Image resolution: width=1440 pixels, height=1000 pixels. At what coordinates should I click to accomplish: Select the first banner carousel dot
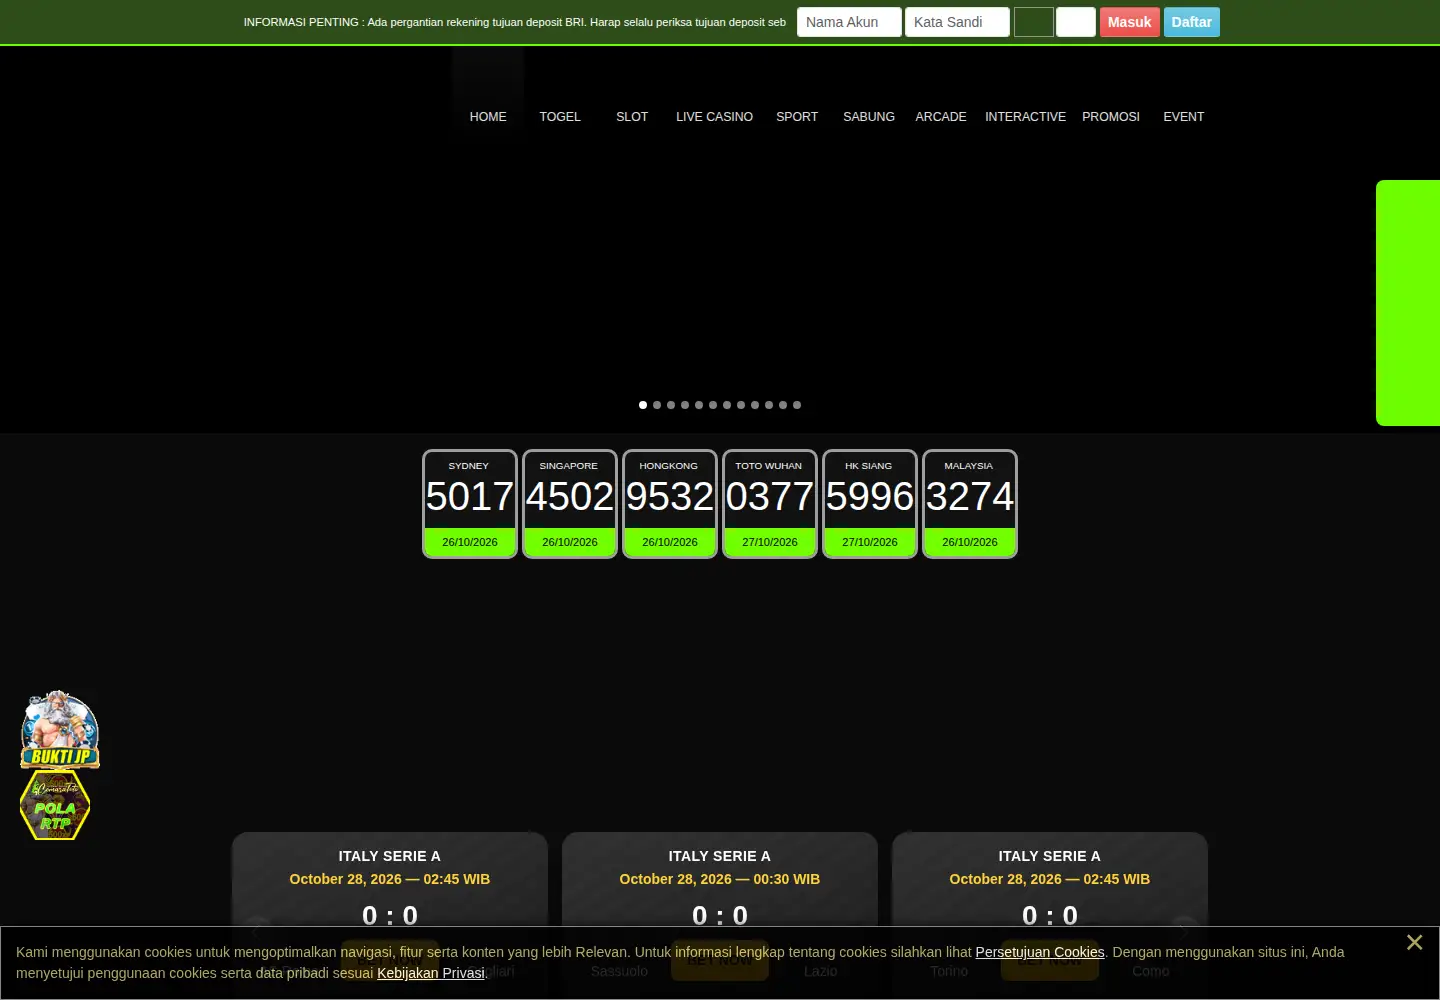(643, 405)
